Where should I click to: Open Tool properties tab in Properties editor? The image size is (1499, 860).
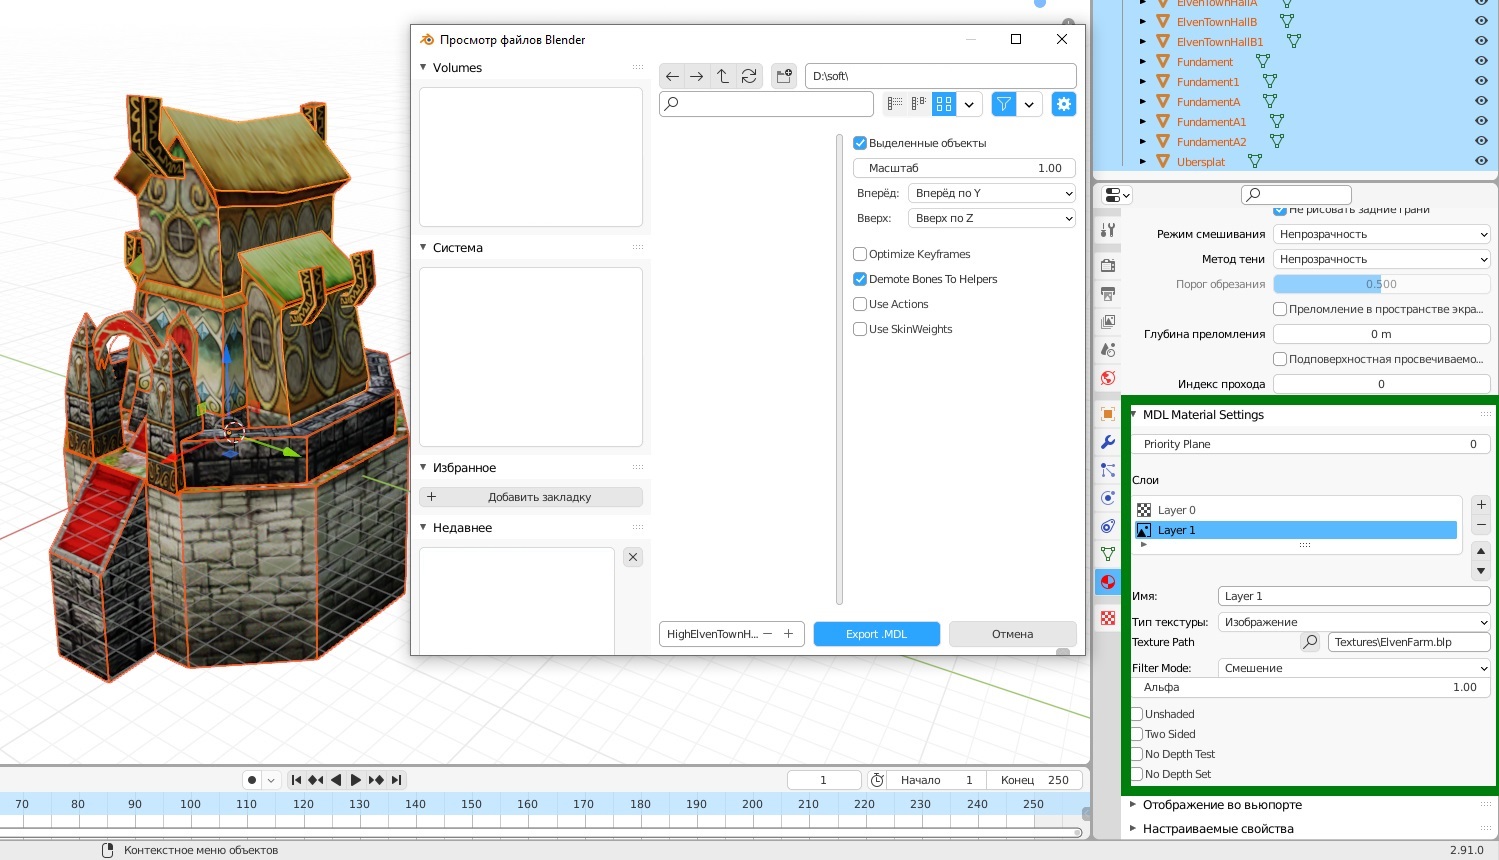coord(1108,230)
